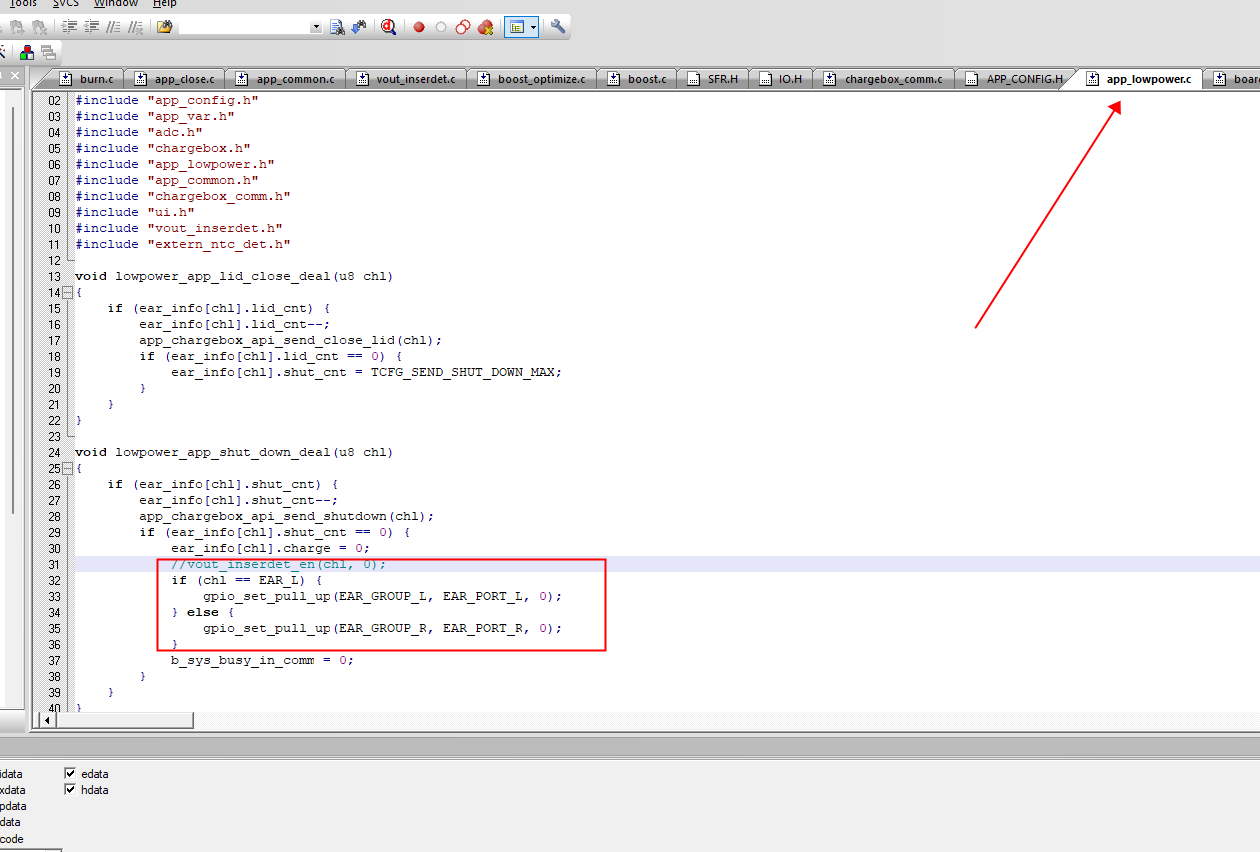Viewport: 1260px width, 852px height.
Task: Open the Window menu
Action: (x=116, y=4)
